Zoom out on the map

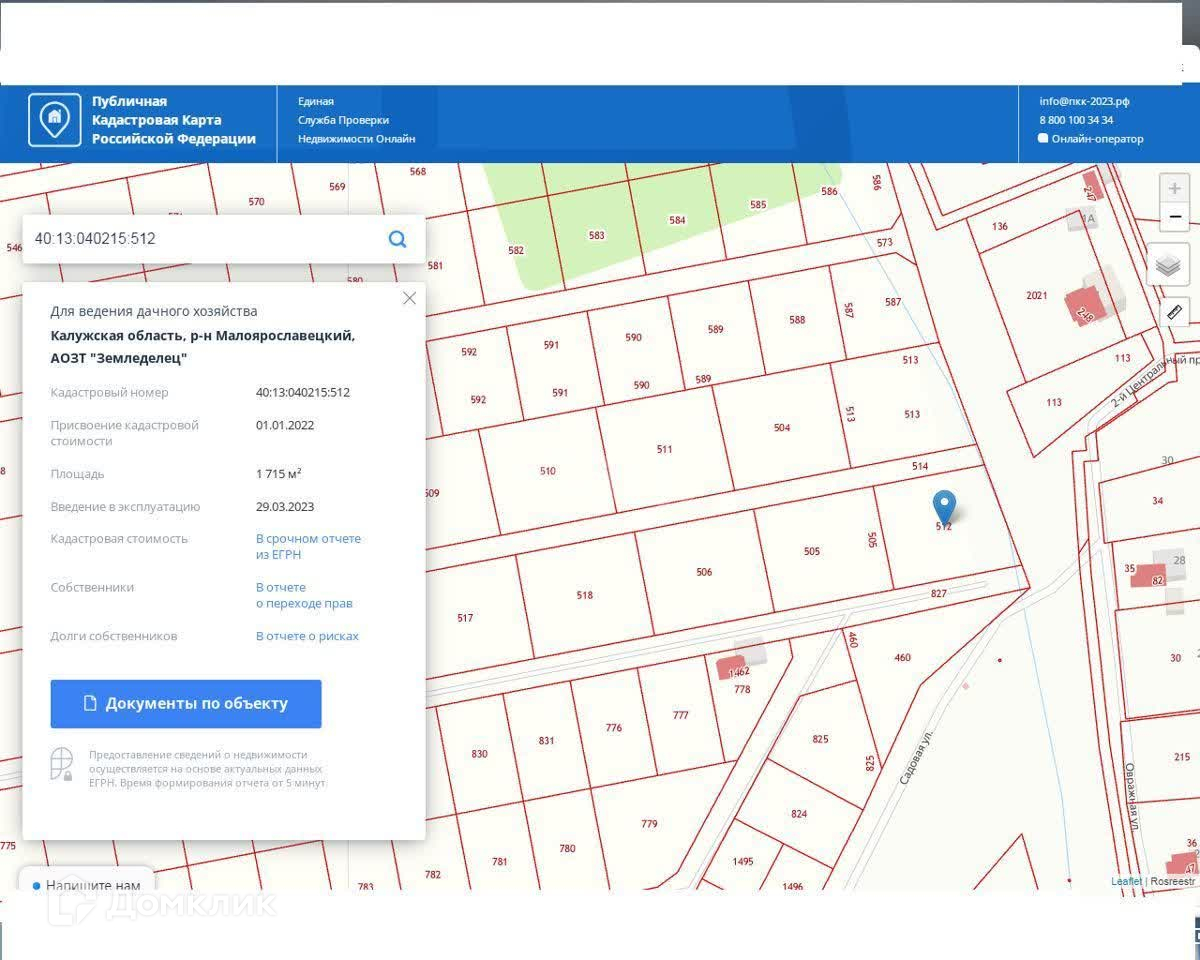[1174, 217]
